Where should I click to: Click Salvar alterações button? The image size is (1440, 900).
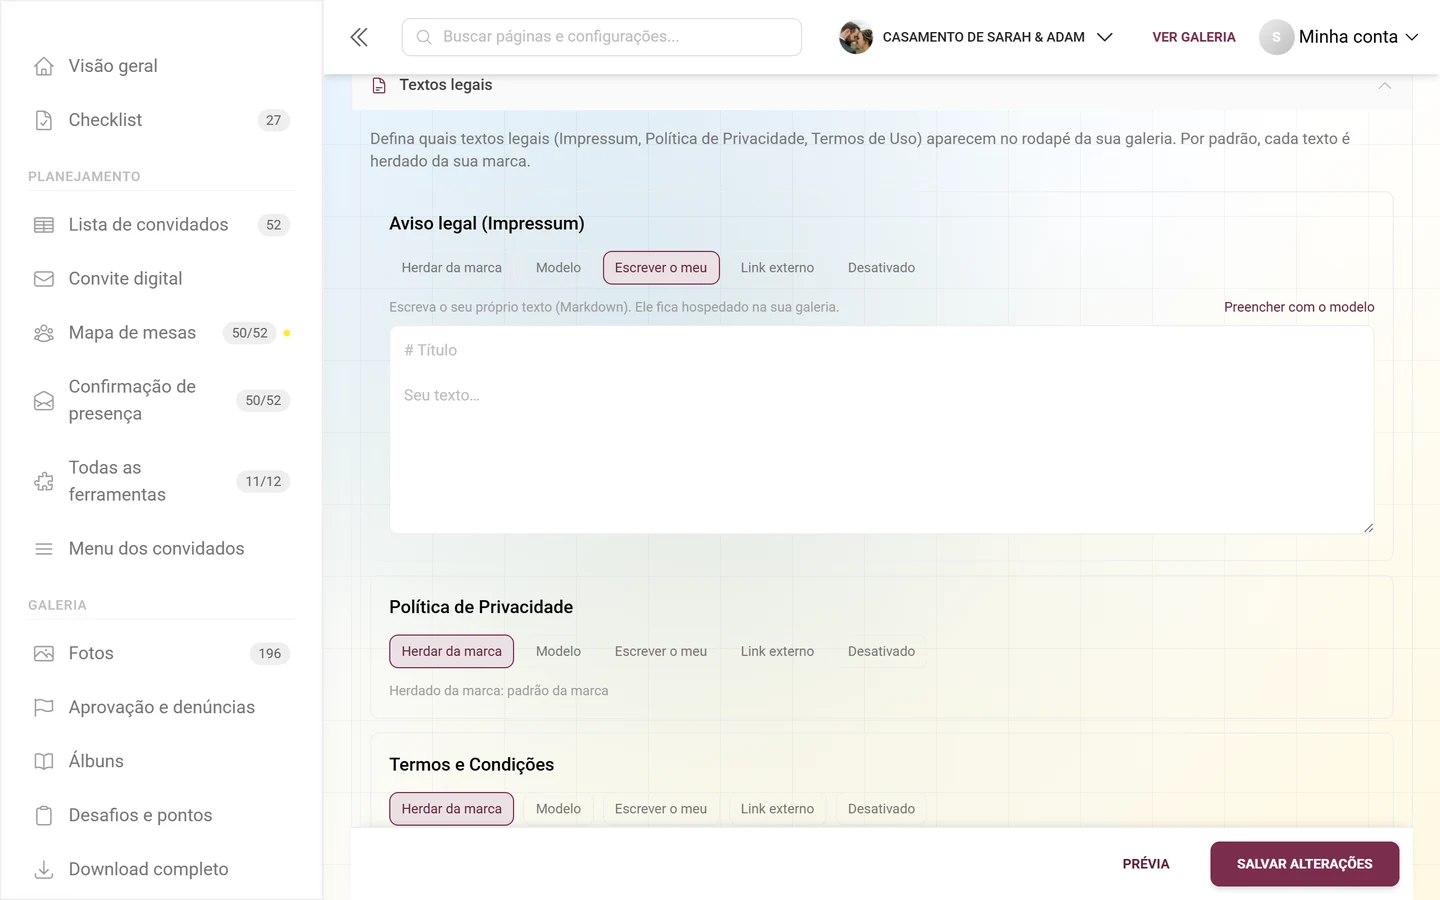(1304, 864)
